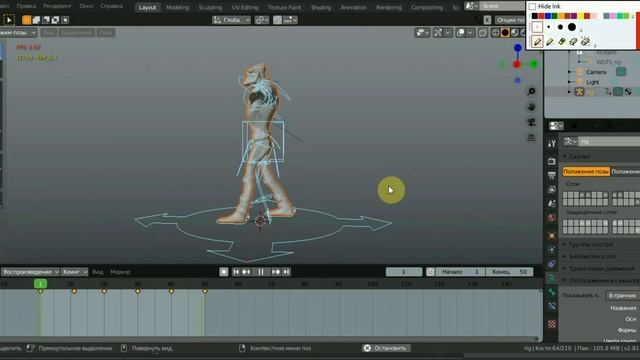Image resolution: width=640 pixels, height=360 pixels.
Task: Pick the blue ink color swatch
Action: [548, 16]
